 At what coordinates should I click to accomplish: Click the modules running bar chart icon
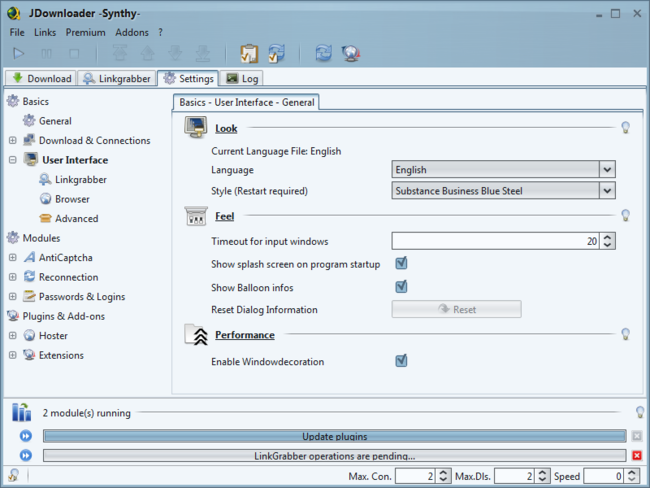[x=21, y=412]
